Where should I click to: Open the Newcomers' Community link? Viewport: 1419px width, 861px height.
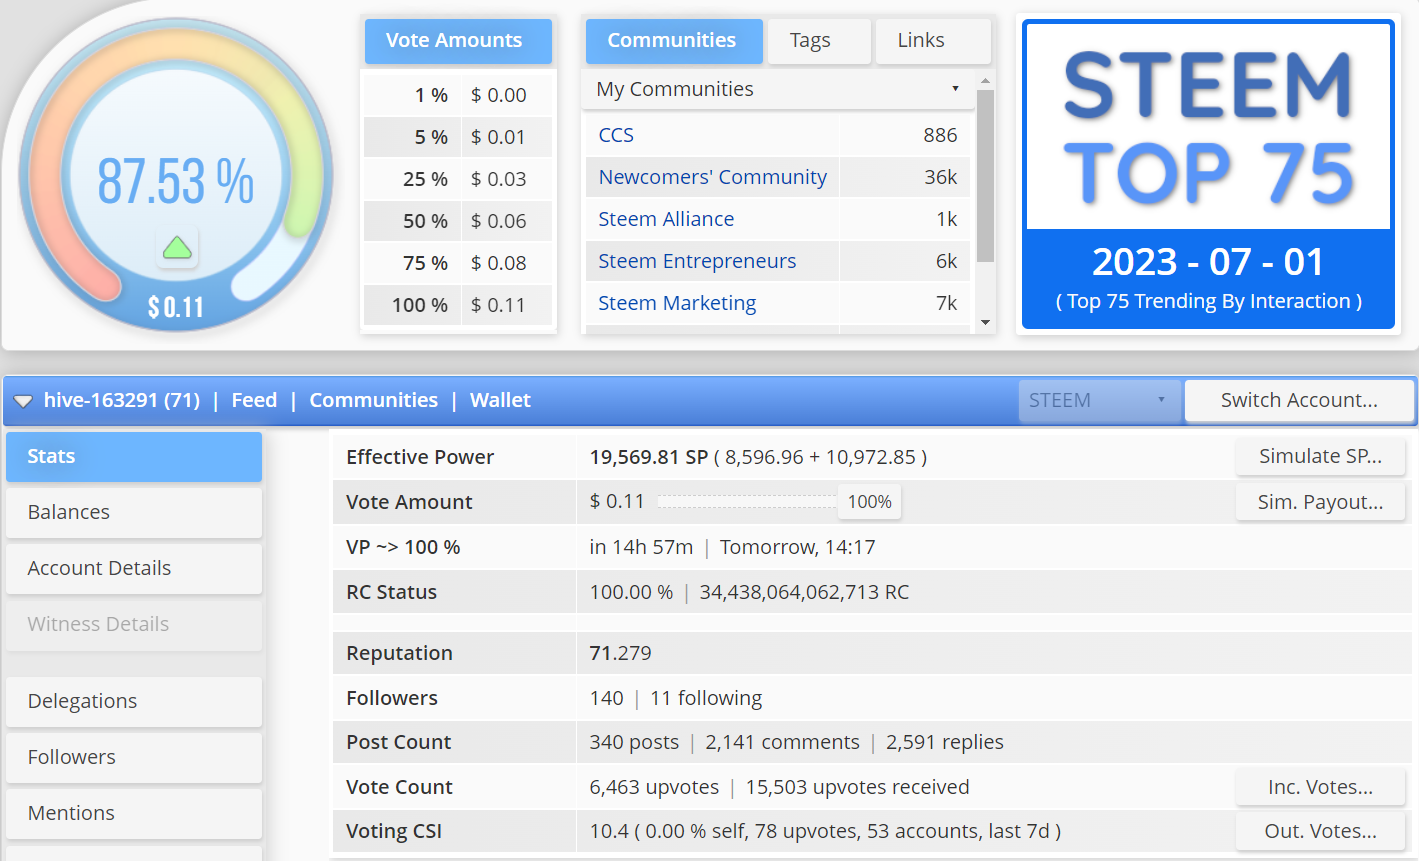[x=712, y=177]
